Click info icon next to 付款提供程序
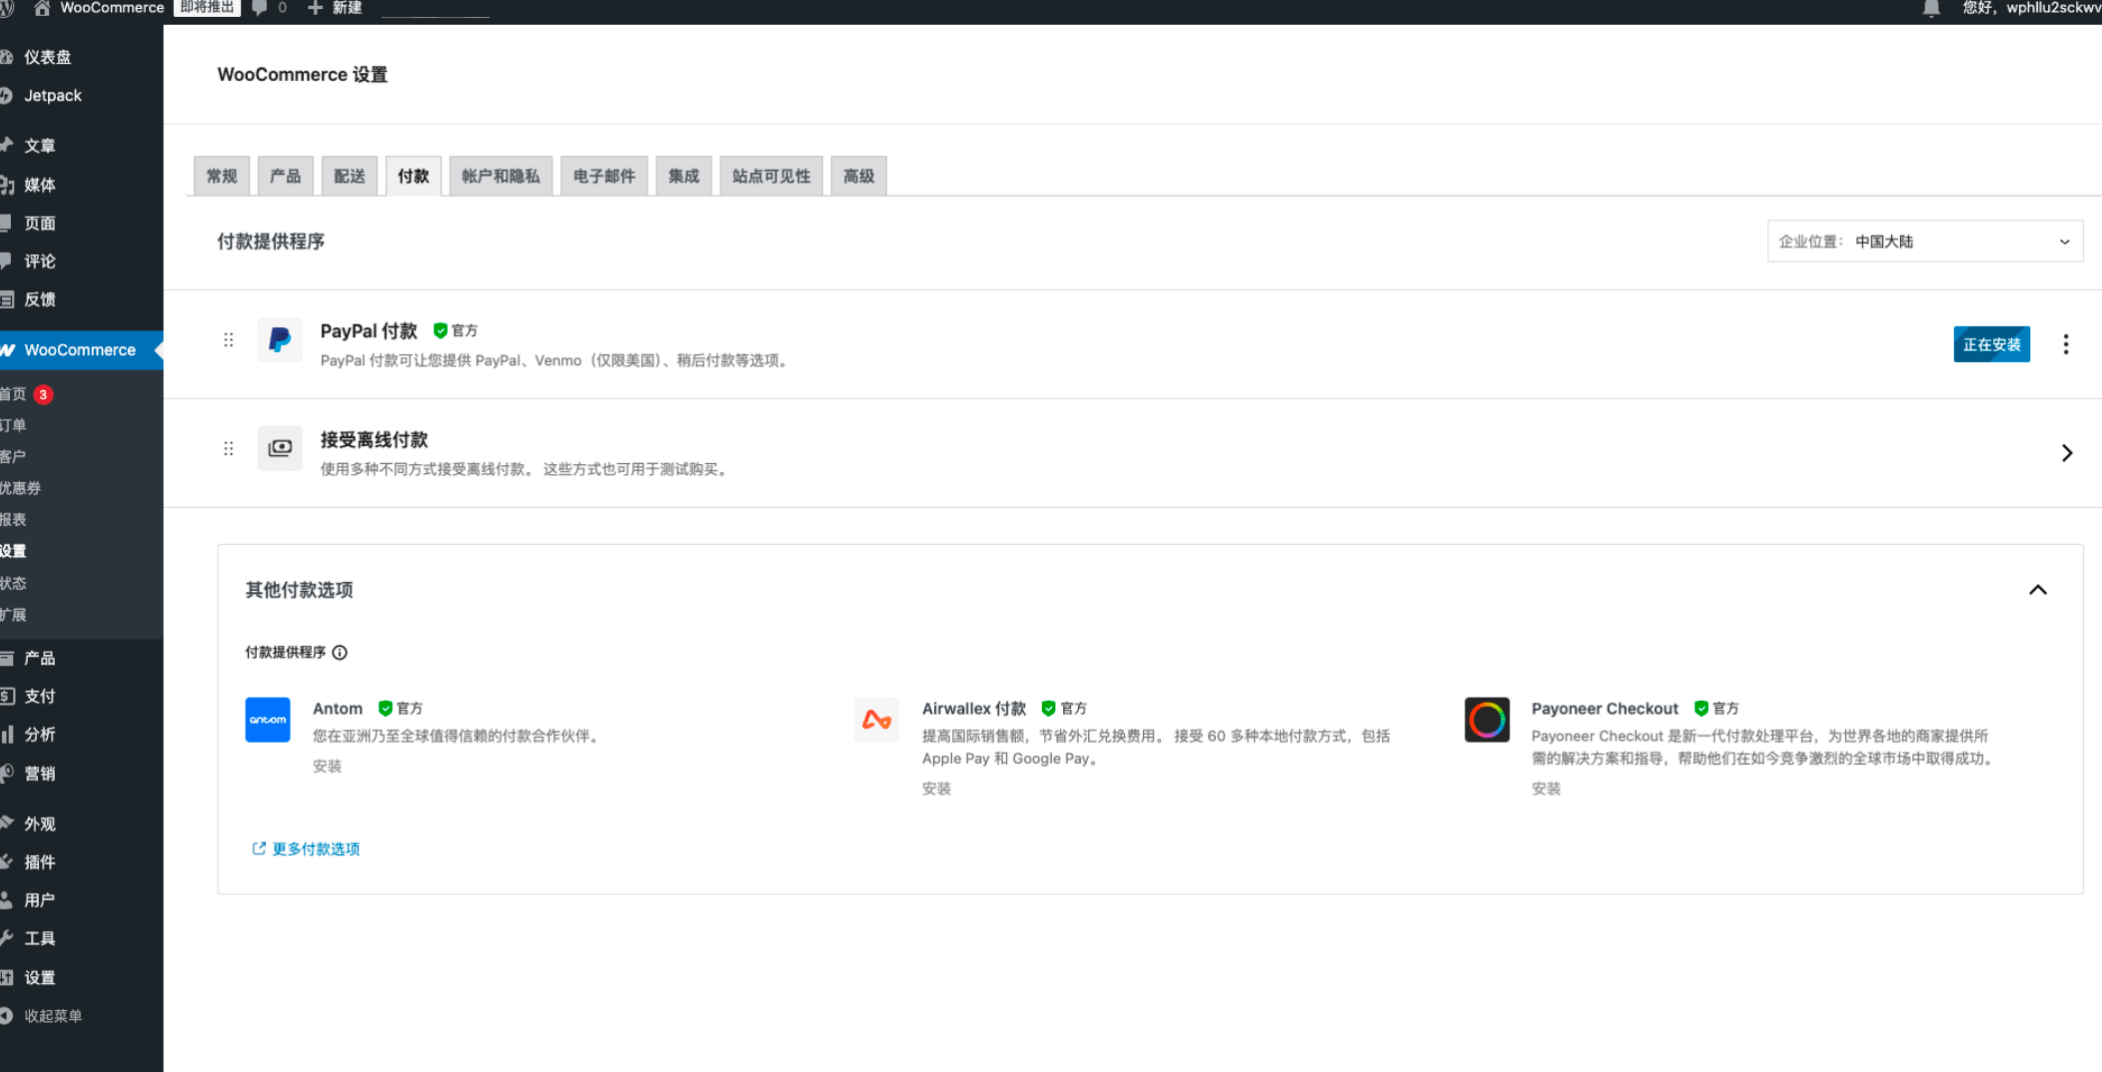Viewport: 2102px width, 1072px height. (x=340, y=653)
